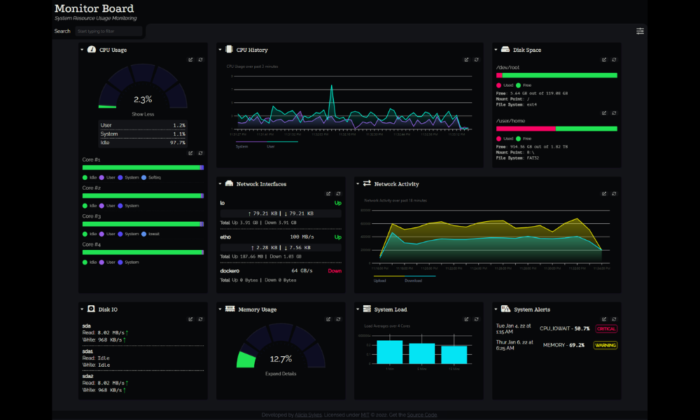Open Memory Usage widget externally icon
This screenshot has height=420, width=700.
coord(328,319)
